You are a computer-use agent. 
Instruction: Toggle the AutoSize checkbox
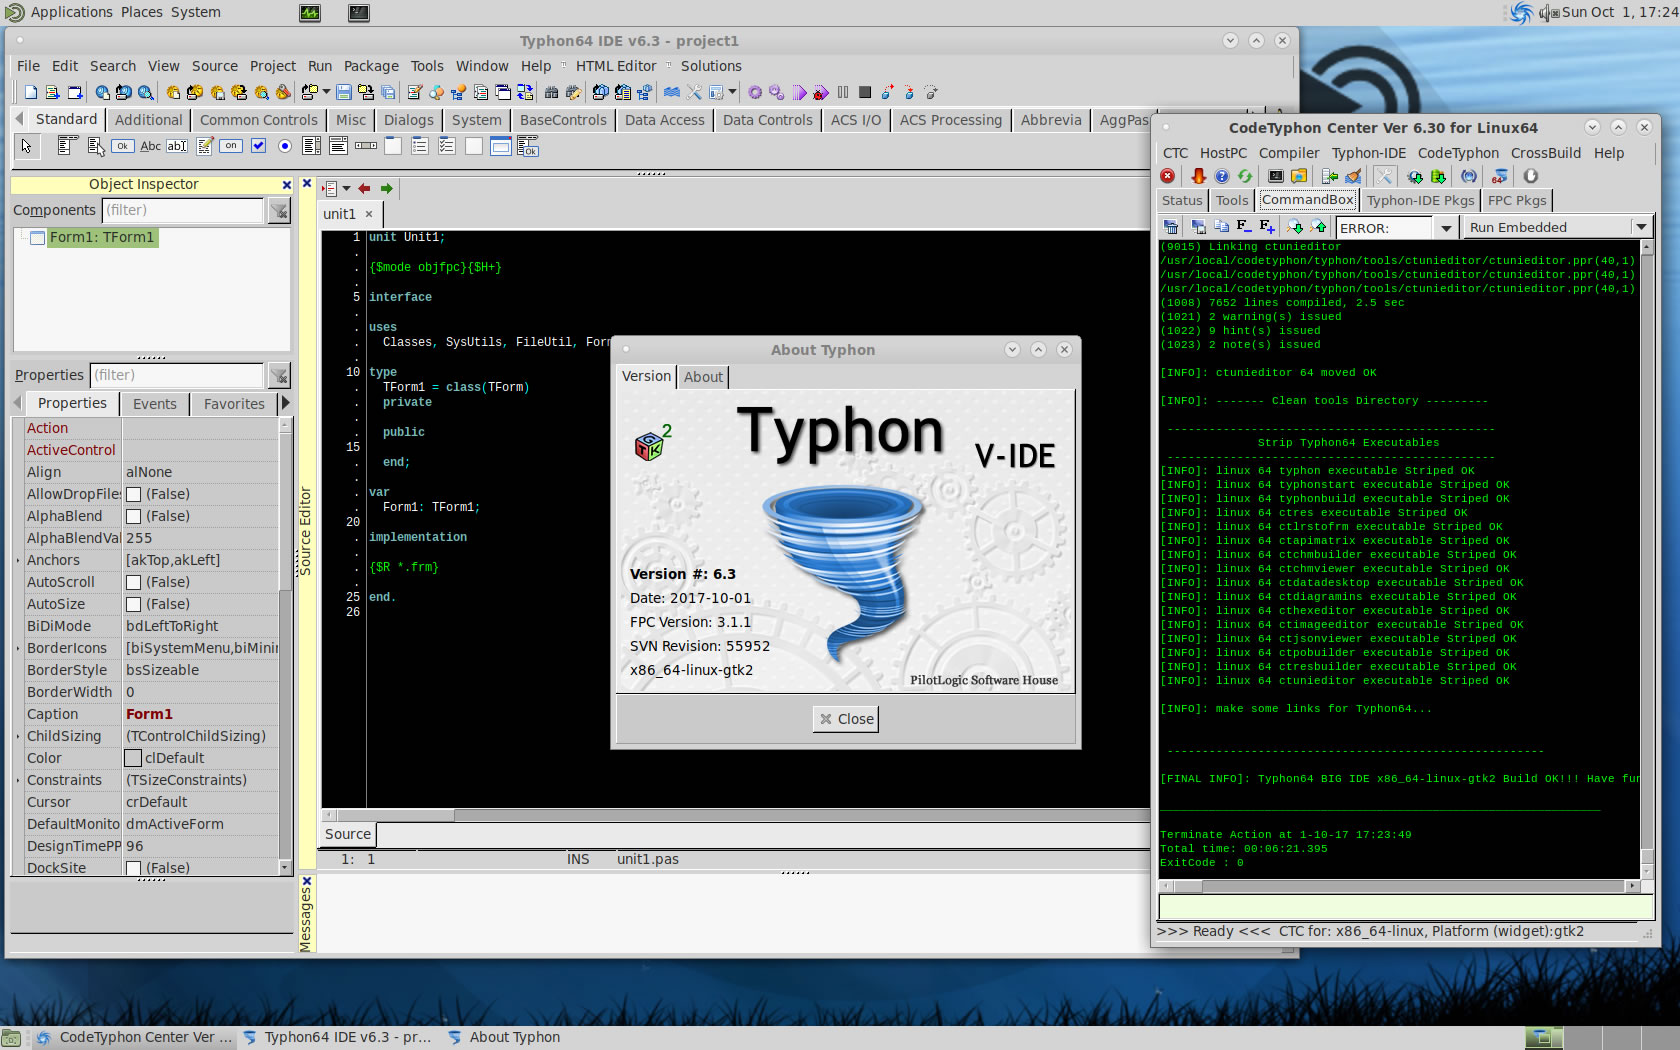[x=134, y=604]
